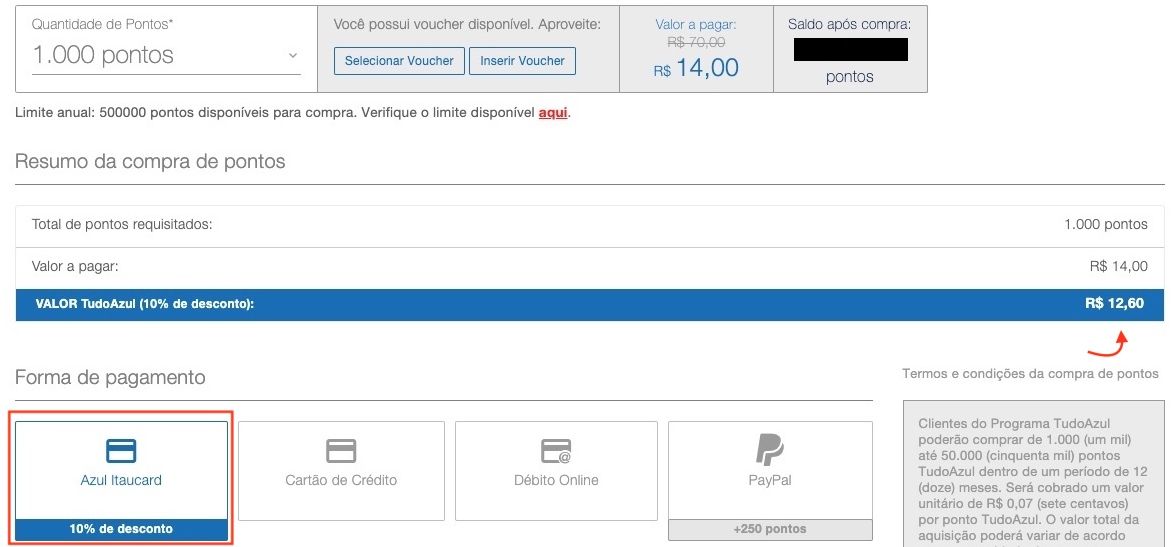Click the 'Saldo após compra:' label
Viewport: 1173px width, 547px height.
[849, 25]
